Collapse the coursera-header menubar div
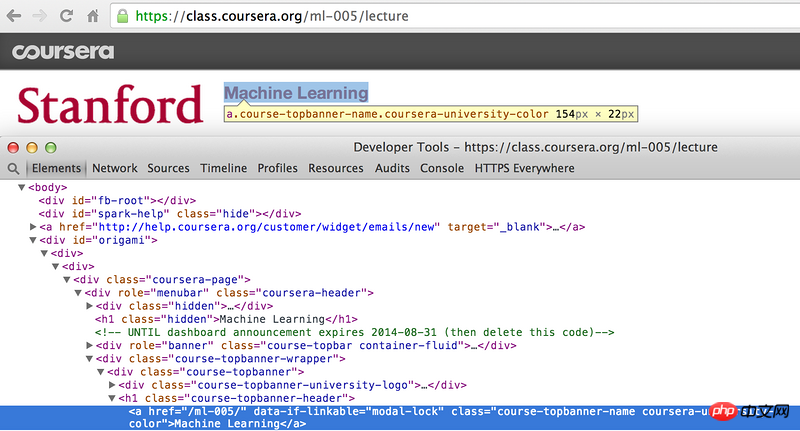Viewport: 800px width, 431px height. 78,293
